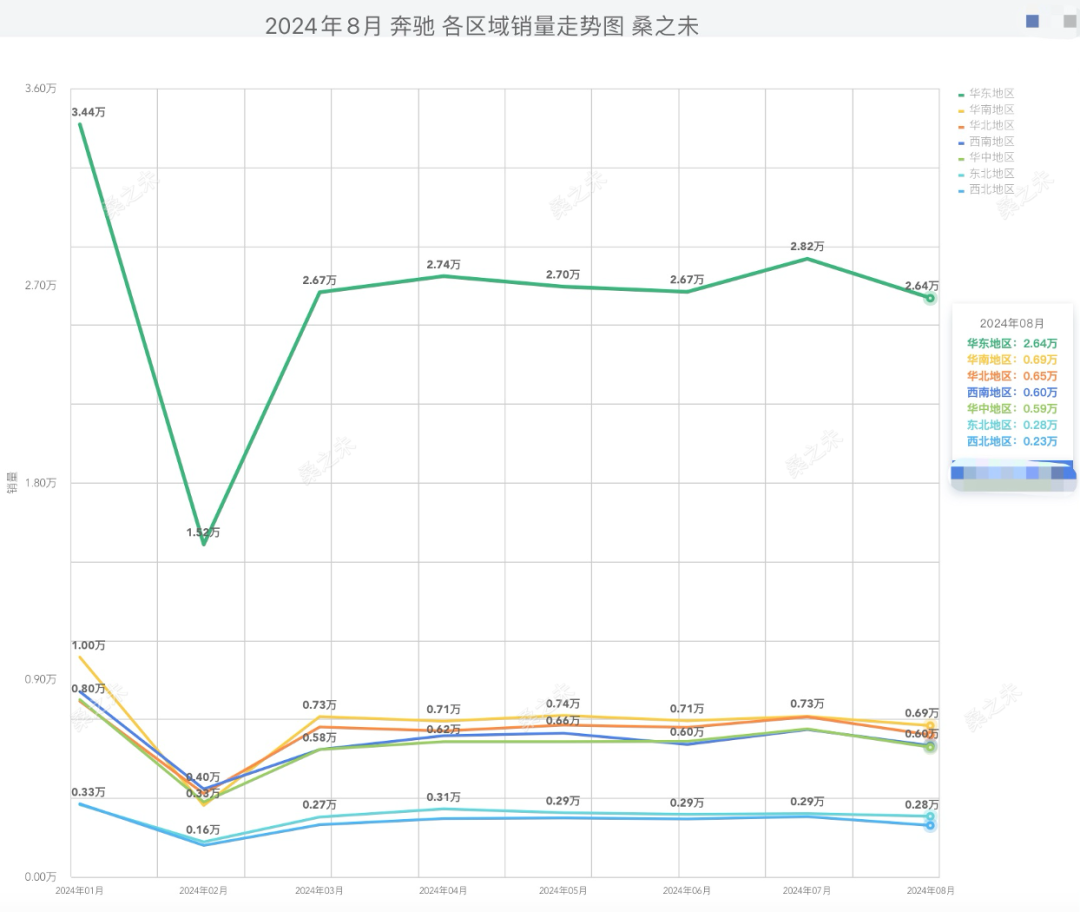Click the 华东 February low point 1.52万

[x=204, y=544]
